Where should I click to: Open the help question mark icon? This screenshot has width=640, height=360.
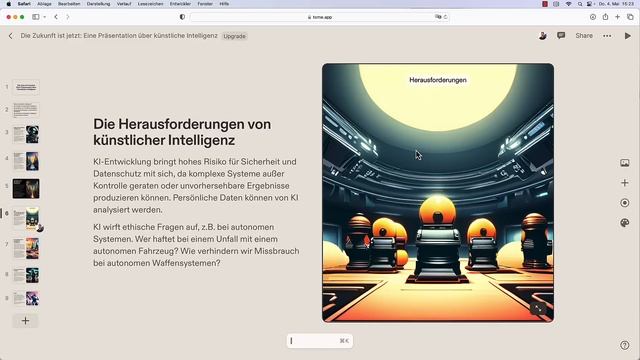point(624,345)
